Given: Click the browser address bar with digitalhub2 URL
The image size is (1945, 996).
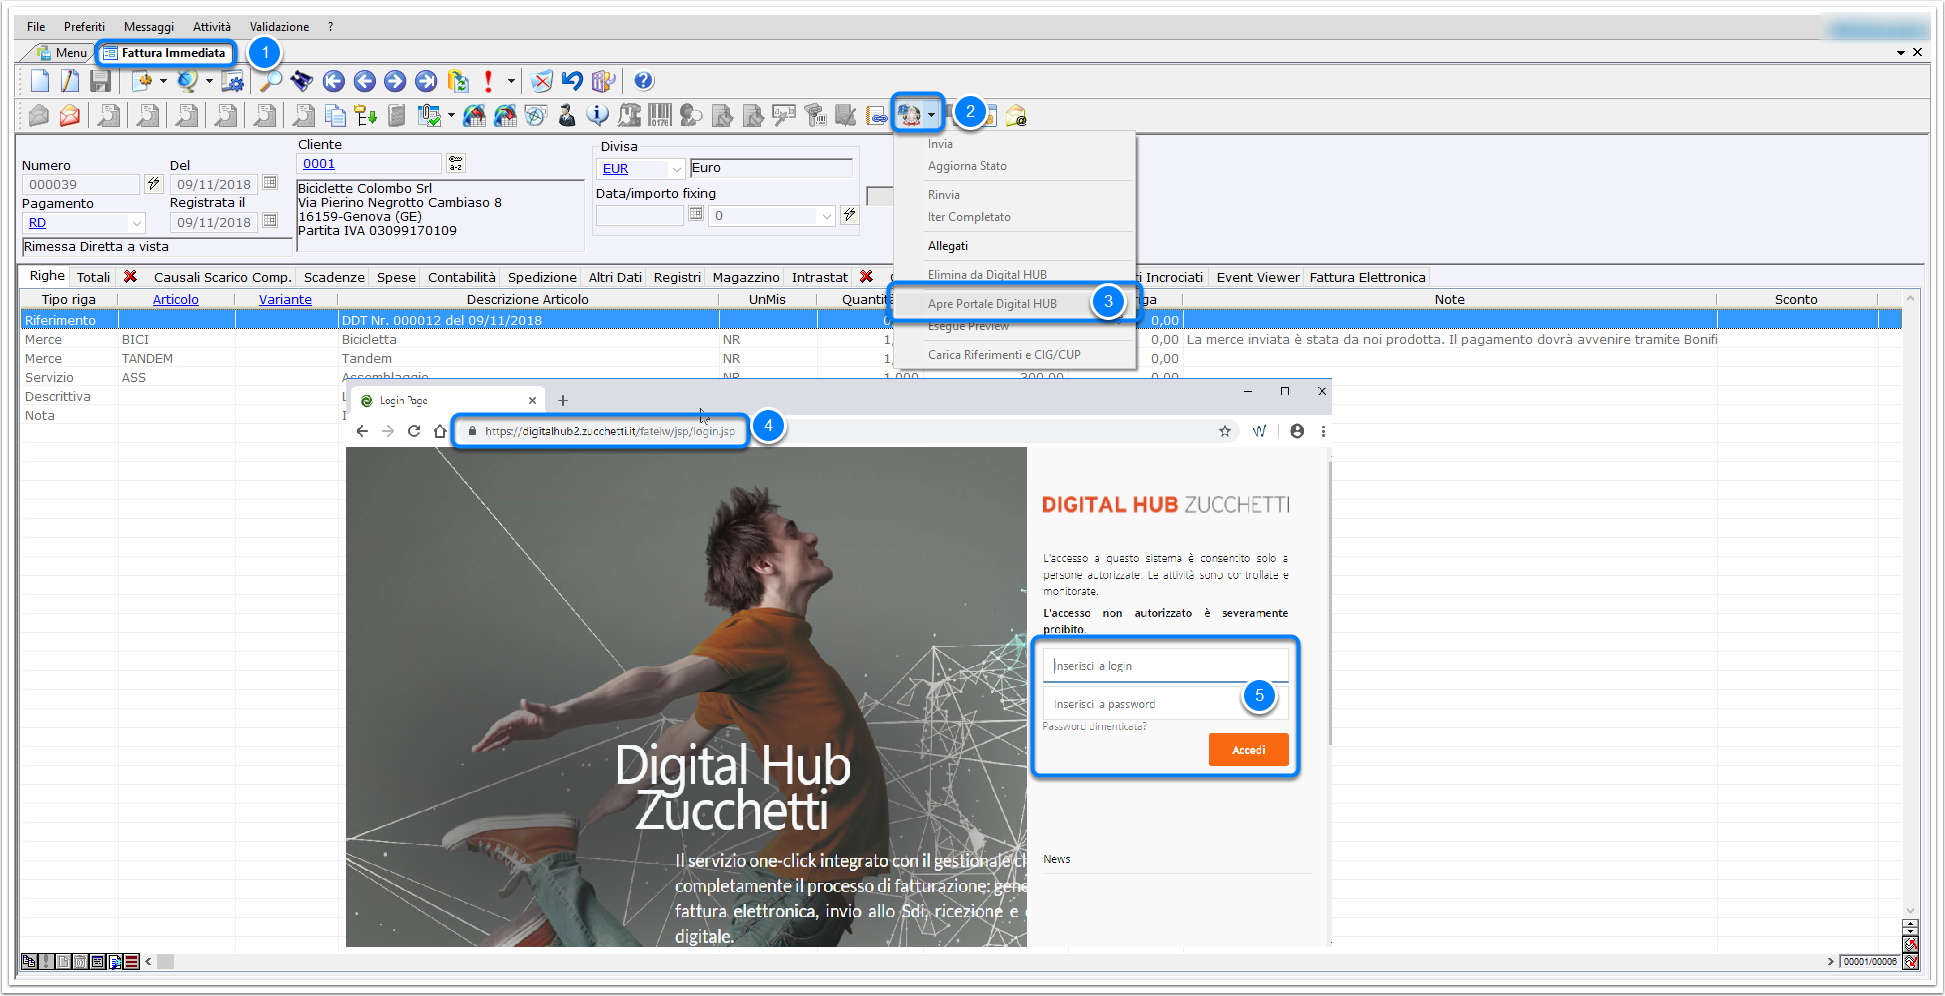Looking at the screenshot, I should [x=610, y=431].
